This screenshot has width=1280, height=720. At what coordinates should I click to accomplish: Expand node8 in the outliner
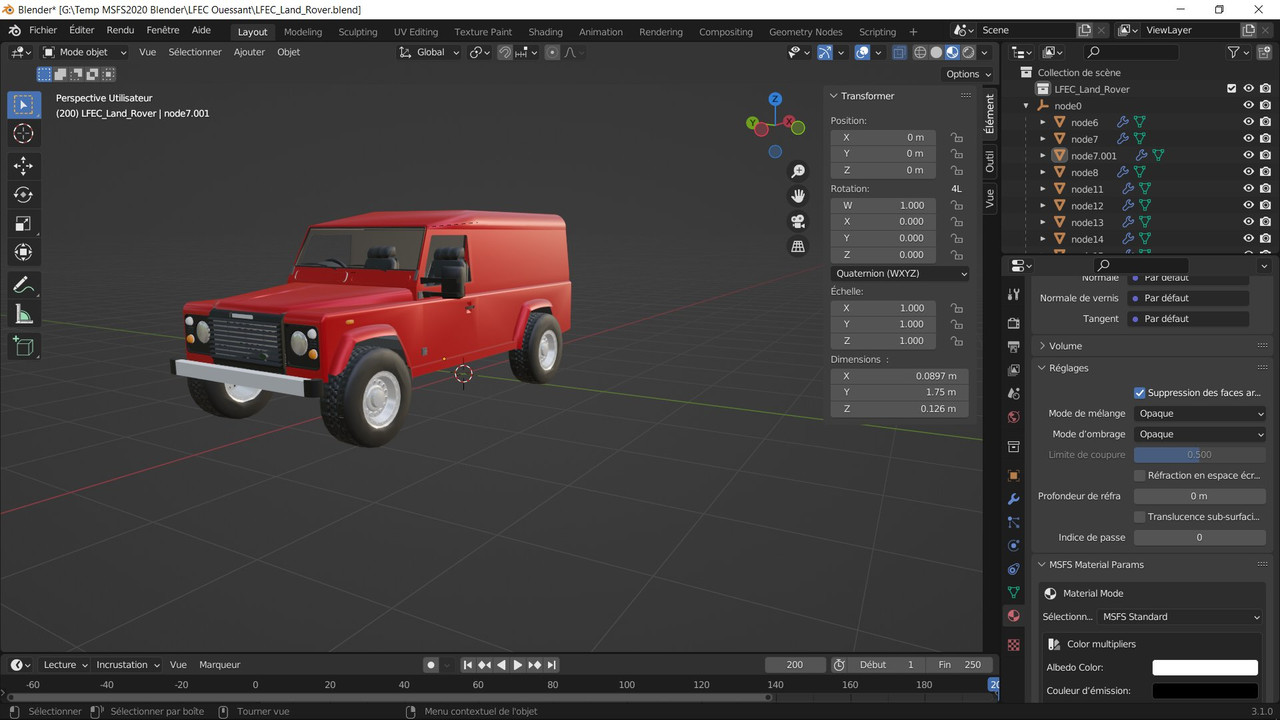(x=1043, y=172)
